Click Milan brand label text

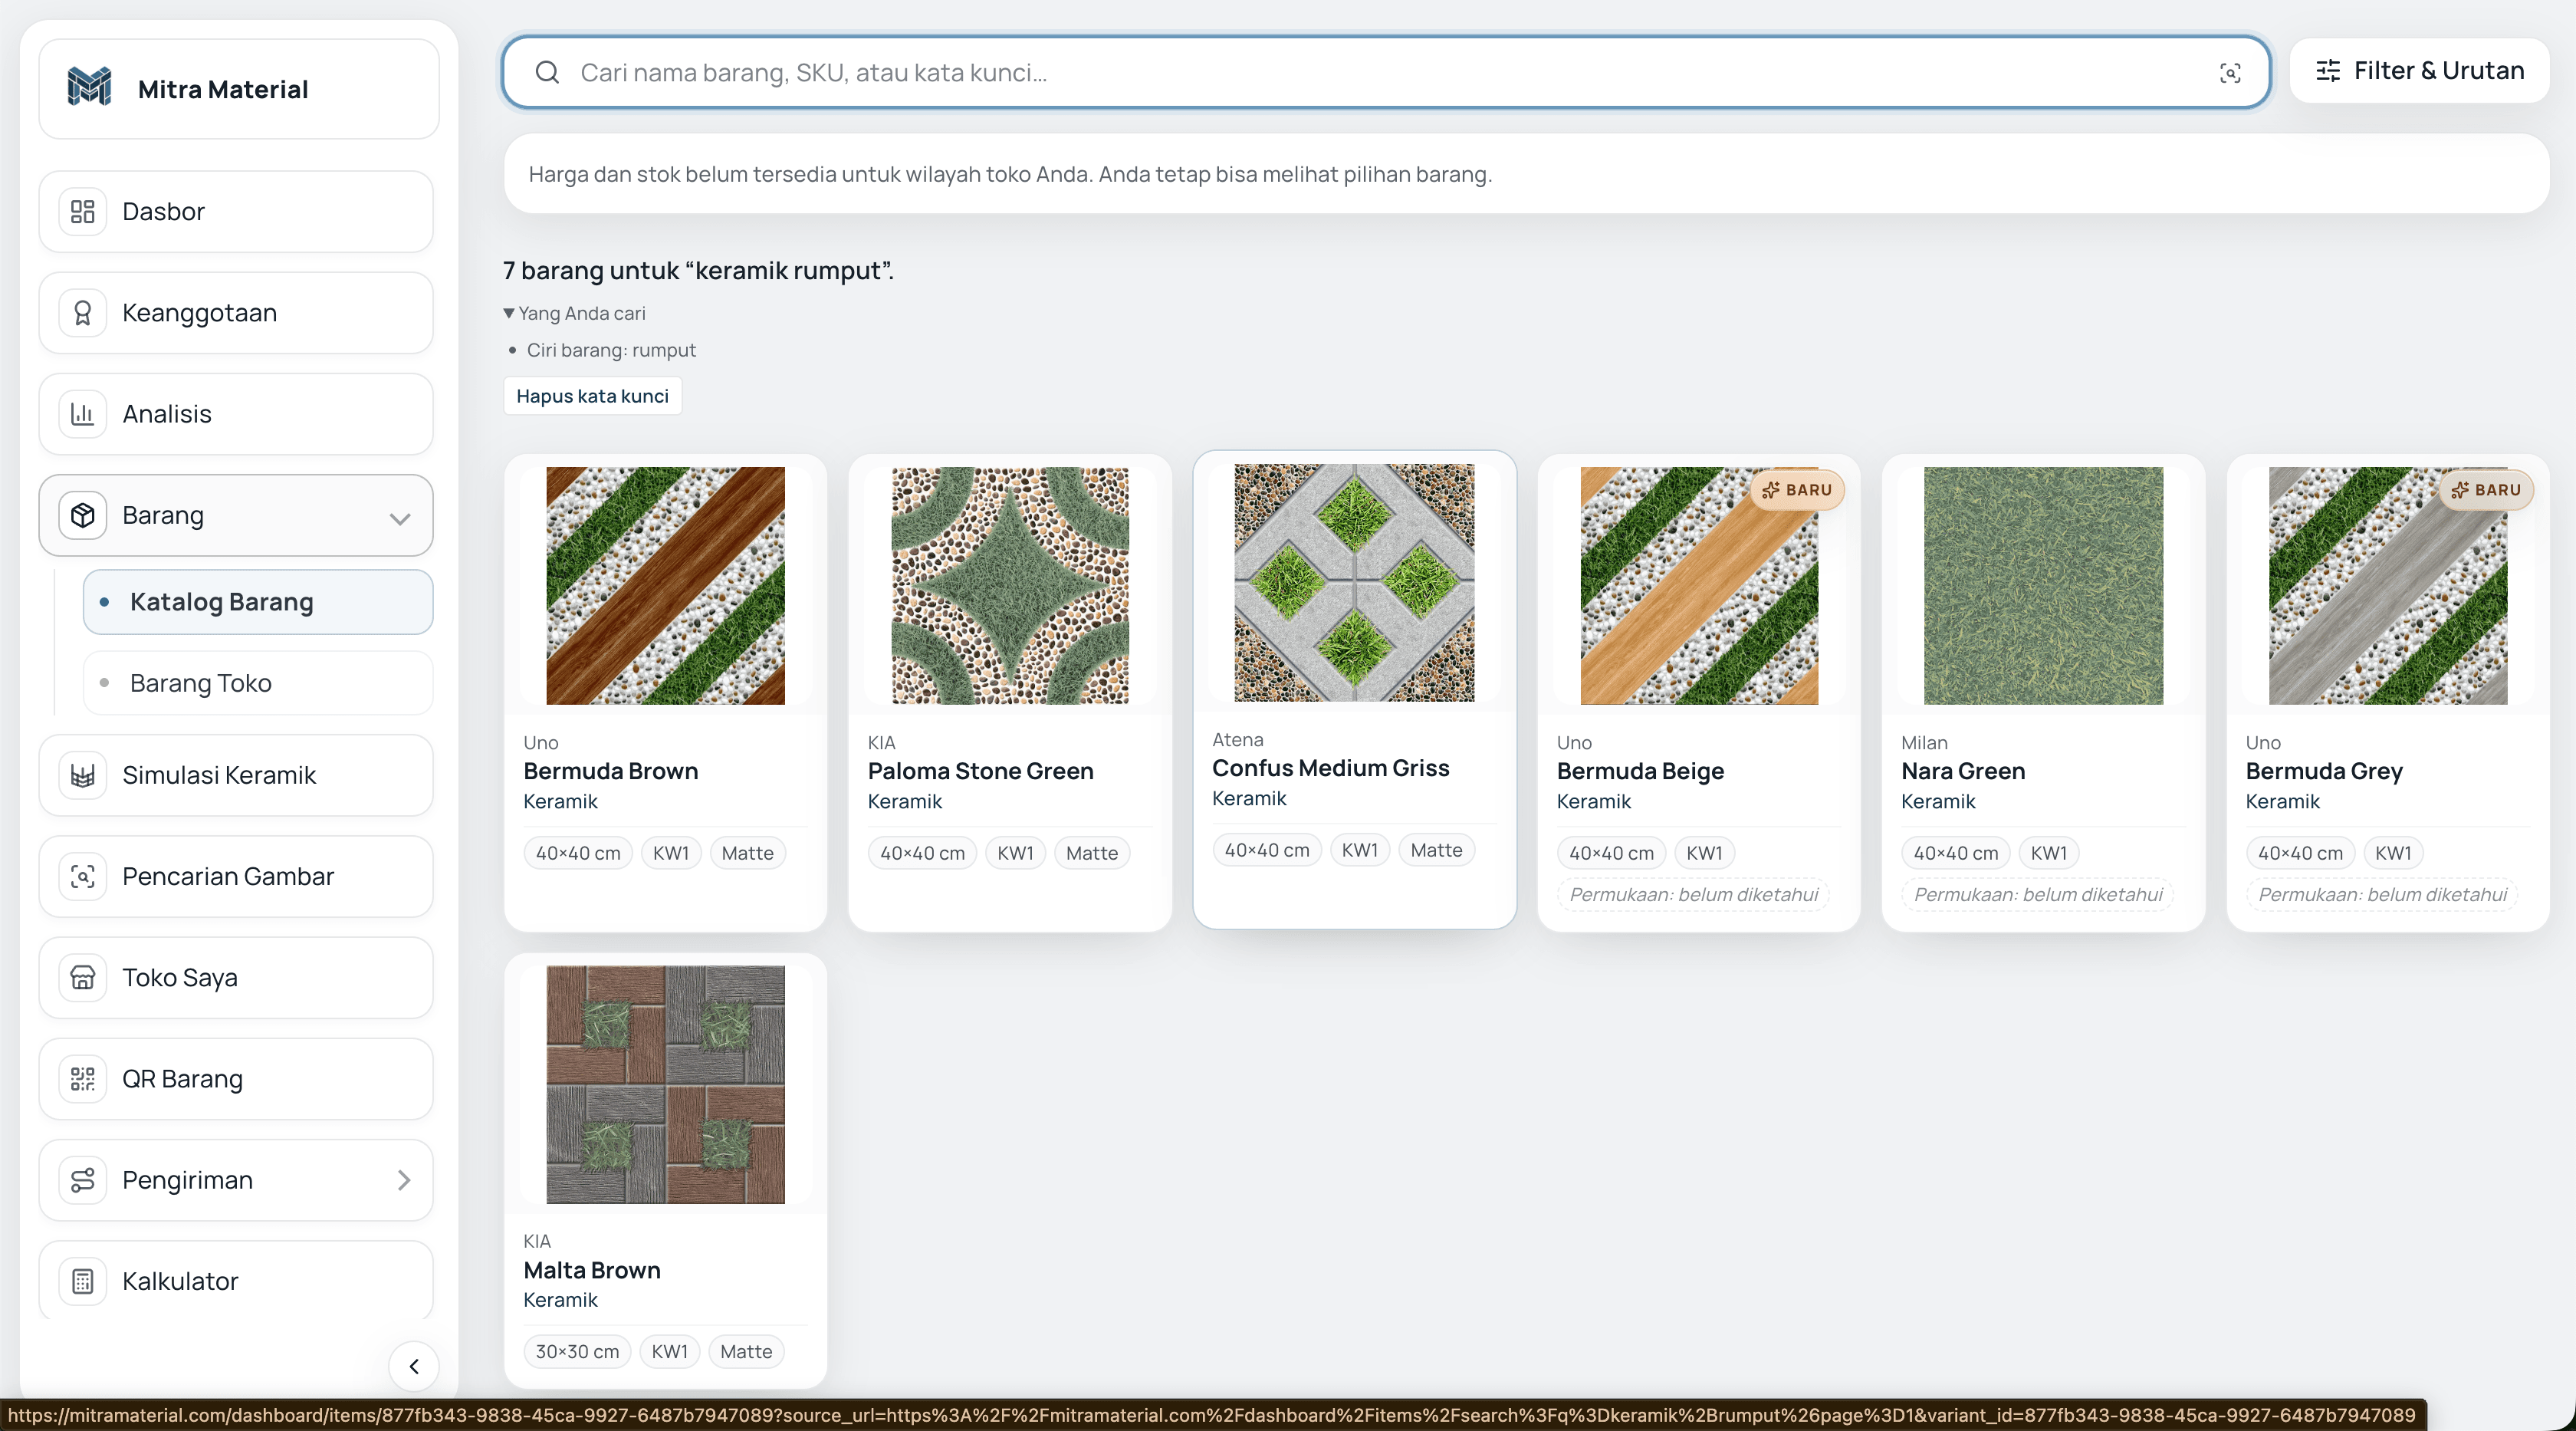(1924, 743)
